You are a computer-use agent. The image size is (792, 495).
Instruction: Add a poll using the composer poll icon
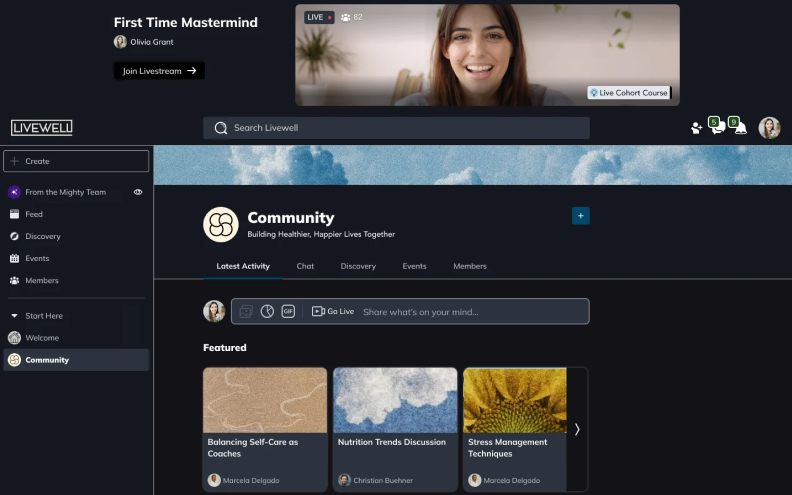[x=267, y=311]
